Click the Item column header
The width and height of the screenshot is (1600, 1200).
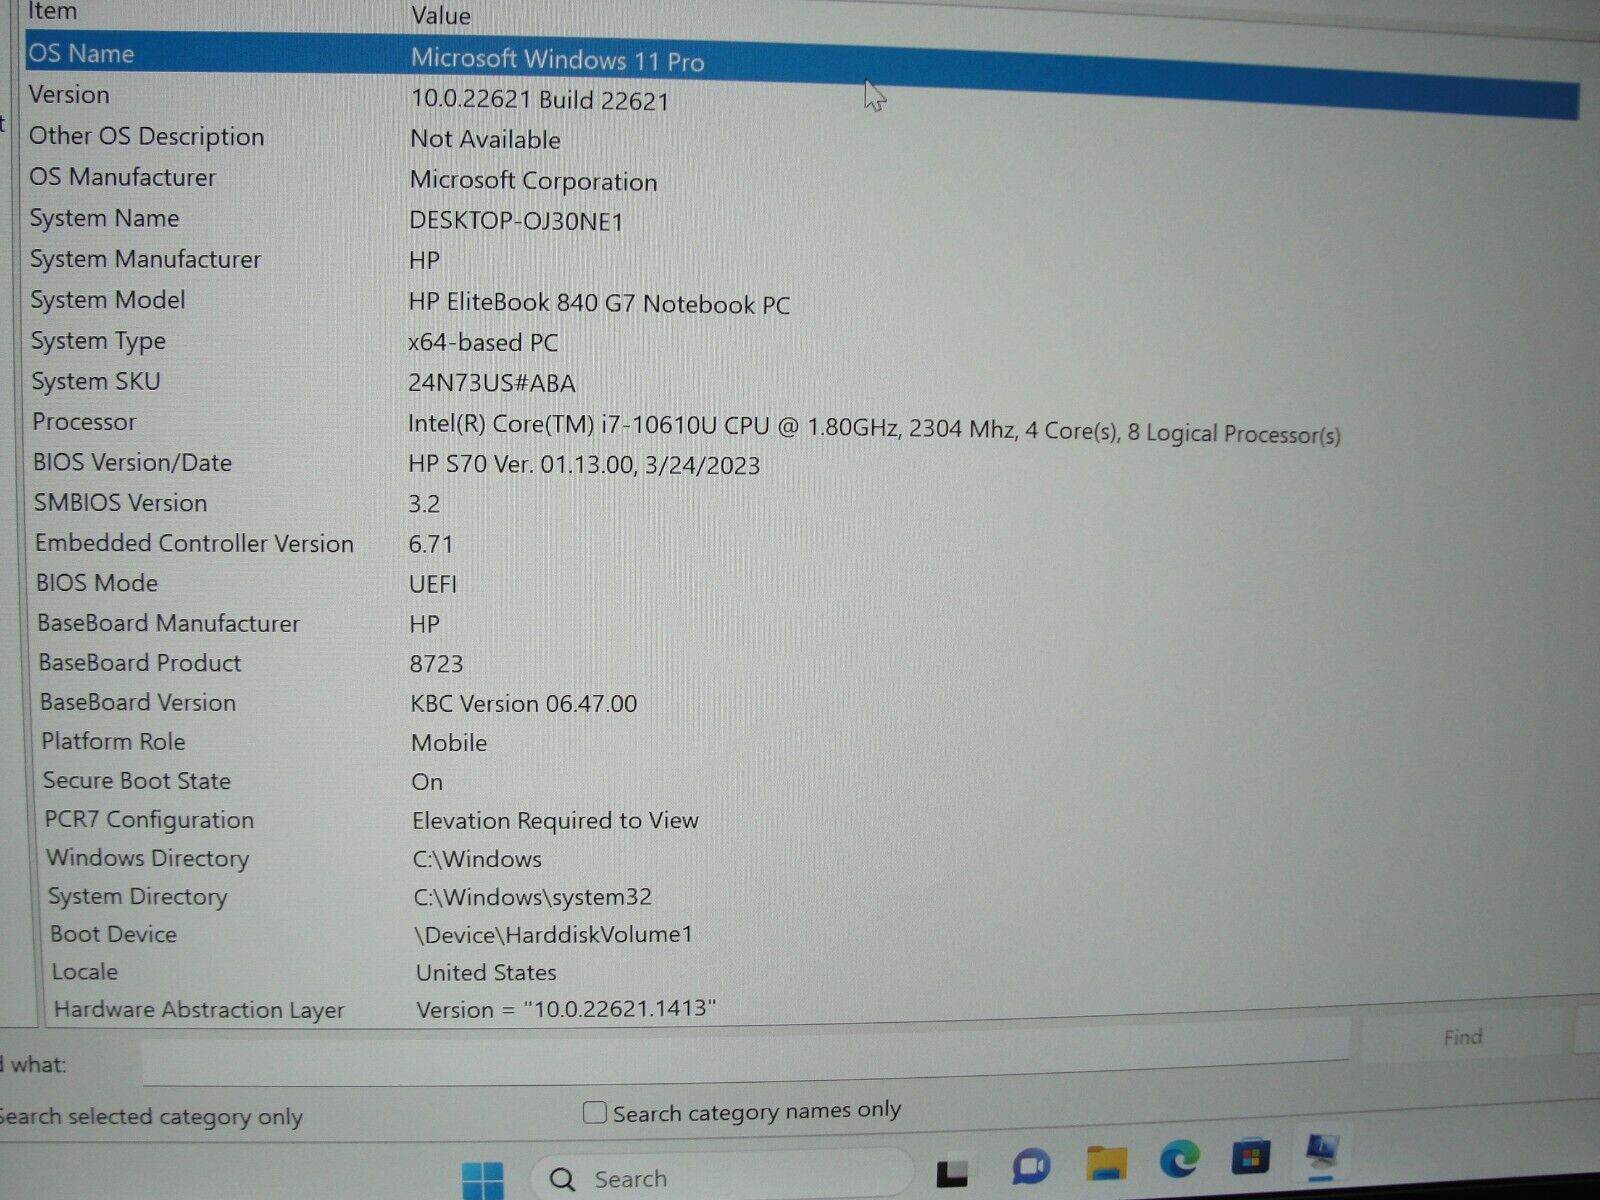[x=52, y=12]
